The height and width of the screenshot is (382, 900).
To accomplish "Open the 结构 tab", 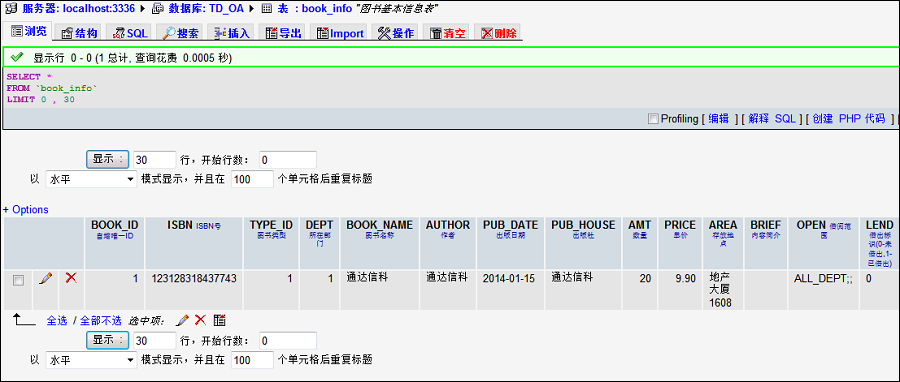I will pos(79,33).
